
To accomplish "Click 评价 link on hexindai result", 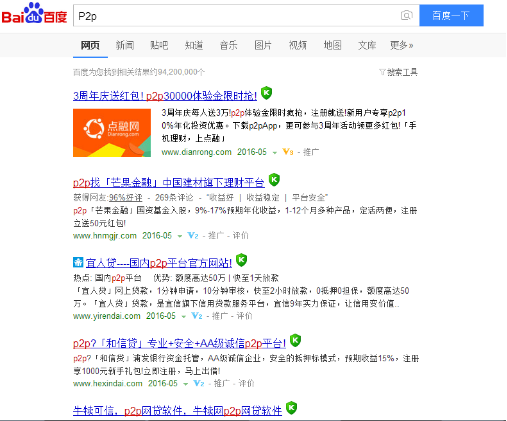I will pyautogui.click(x=246, y=383).
